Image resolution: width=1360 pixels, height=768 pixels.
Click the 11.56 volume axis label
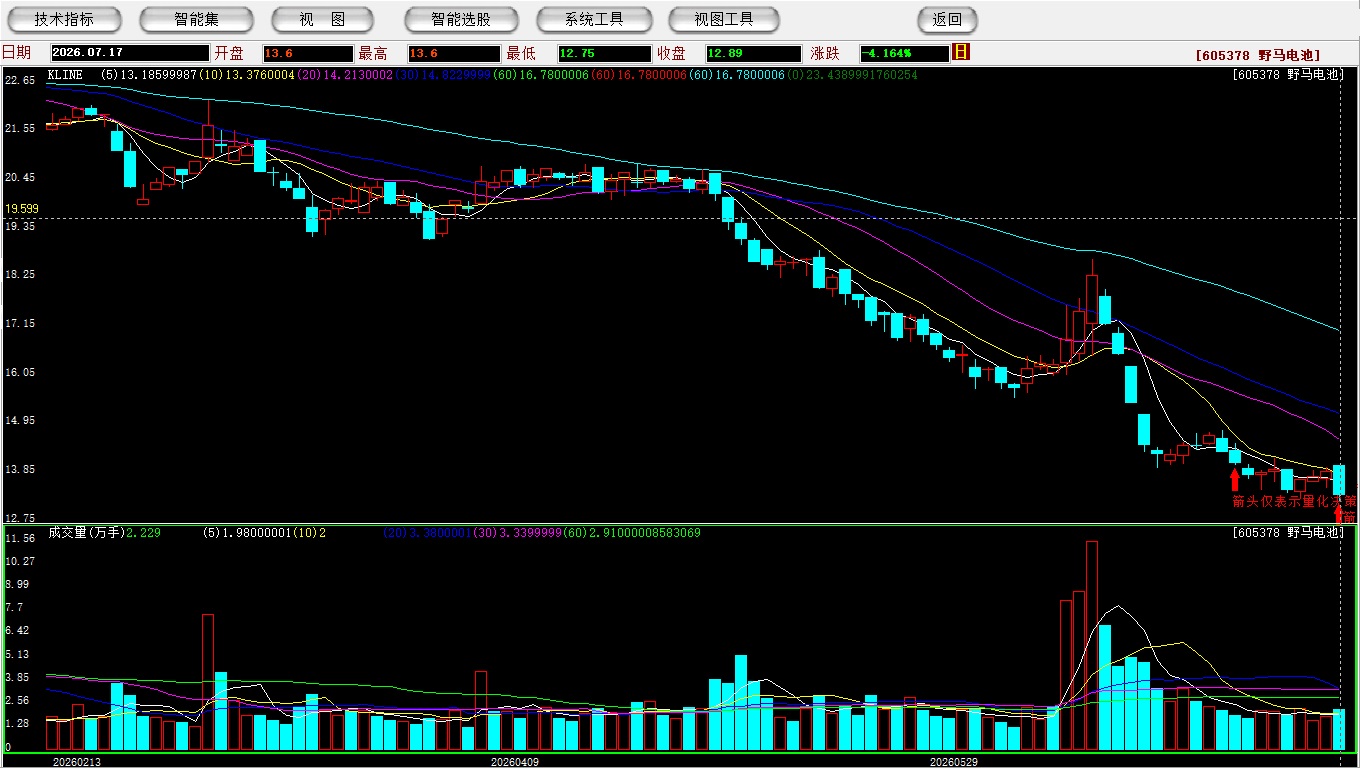(20, 538)
